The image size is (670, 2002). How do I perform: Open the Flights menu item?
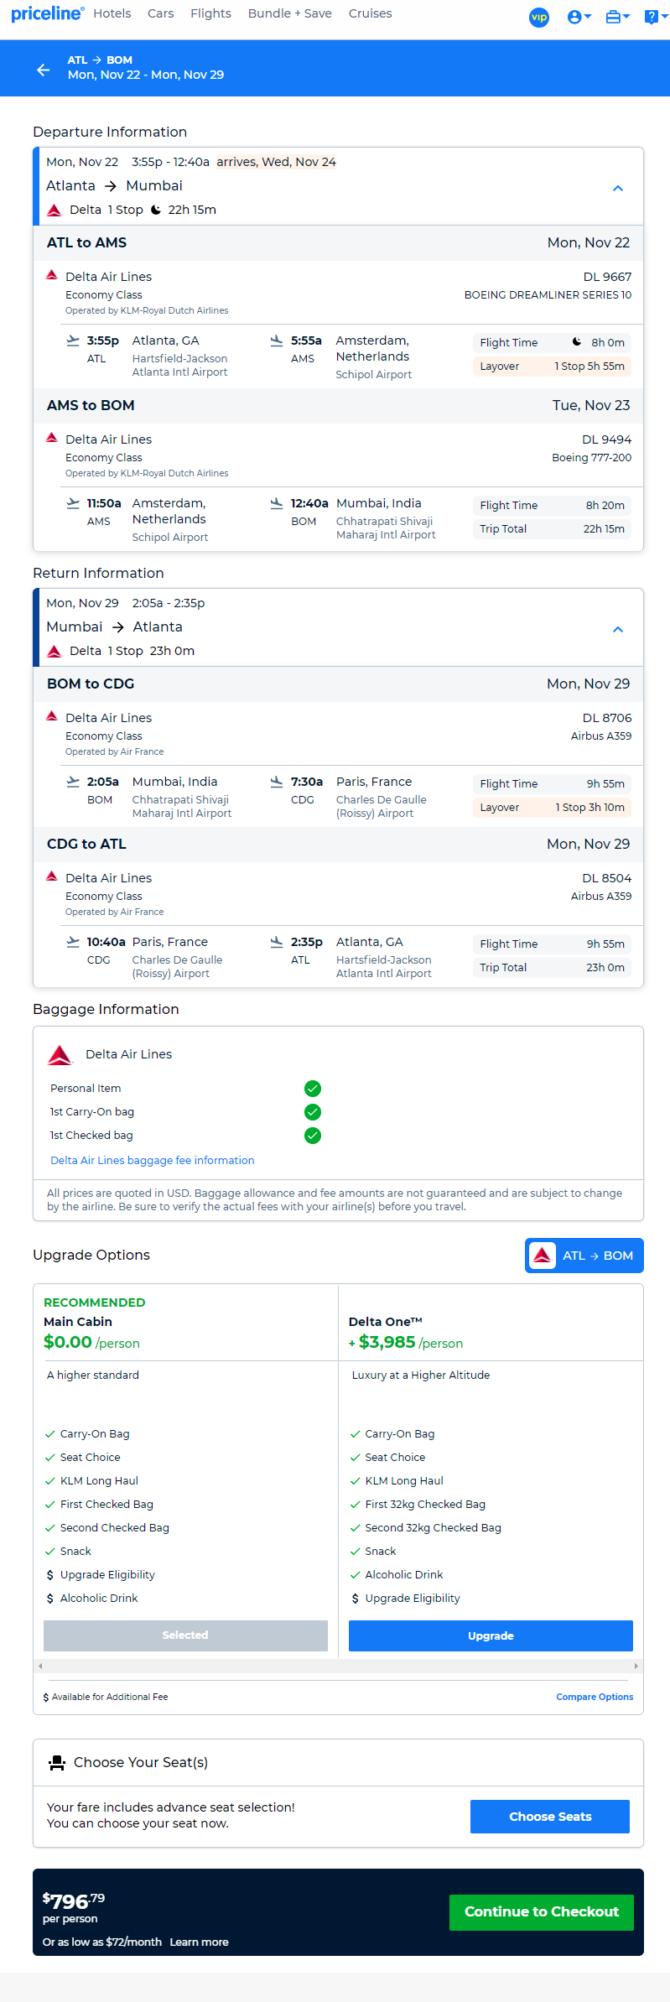coord(210,14)
